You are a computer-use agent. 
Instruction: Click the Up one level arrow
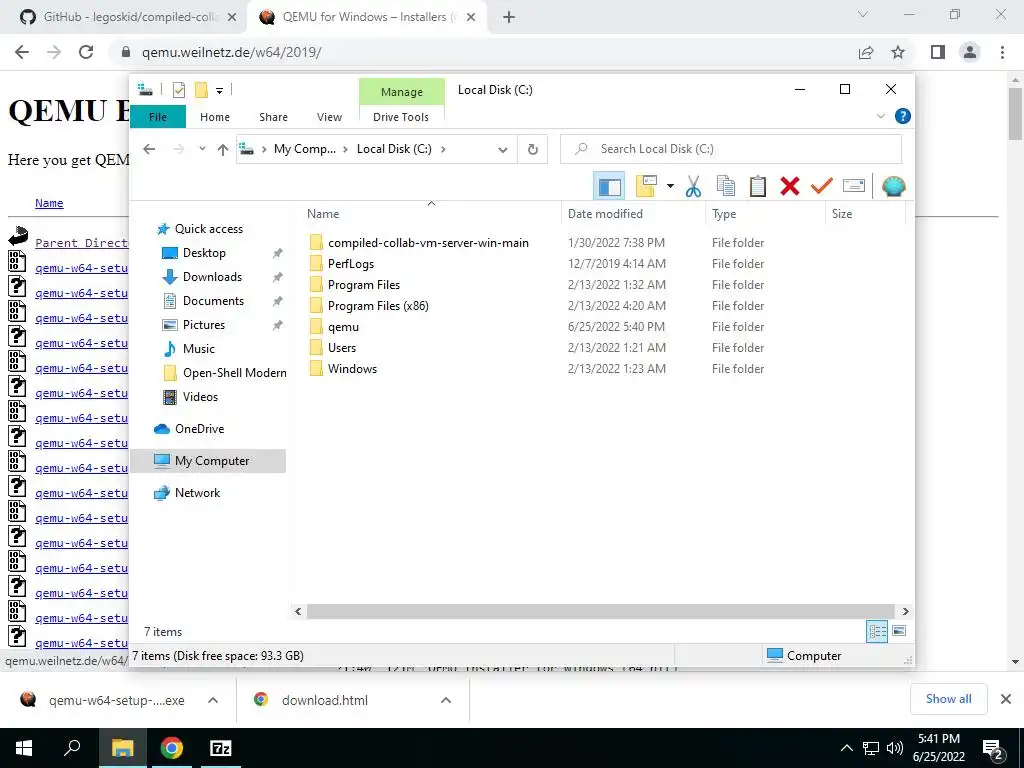223,150
